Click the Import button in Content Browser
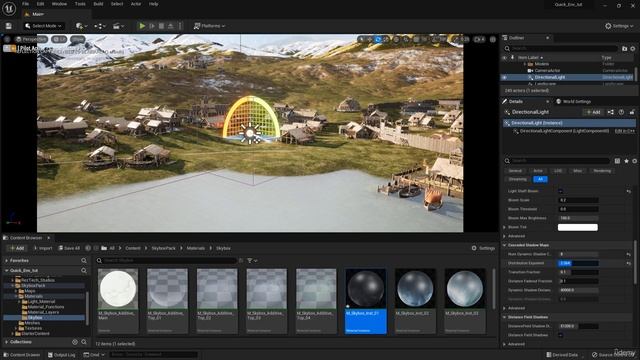The width and height of the screenshot is (640, 360). tap(43, 248)
